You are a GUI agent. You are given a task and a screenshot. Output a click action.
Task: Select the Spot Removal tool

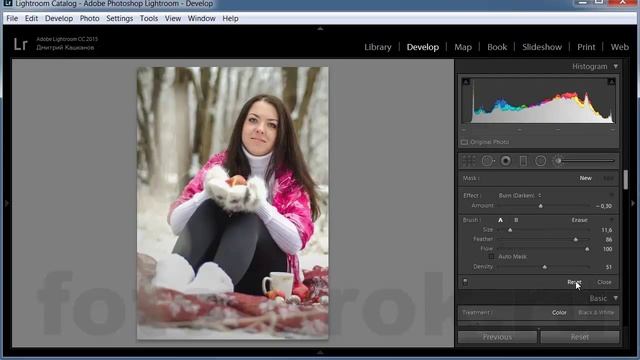487,161
